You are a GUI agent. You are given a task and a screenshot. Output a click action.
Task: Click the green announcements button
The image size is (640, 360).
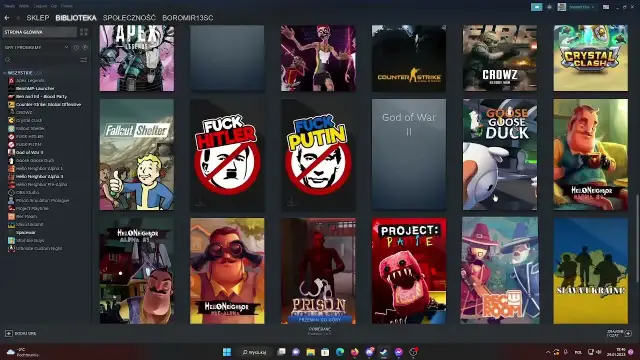pyautogui.click(x=537, y=7)
